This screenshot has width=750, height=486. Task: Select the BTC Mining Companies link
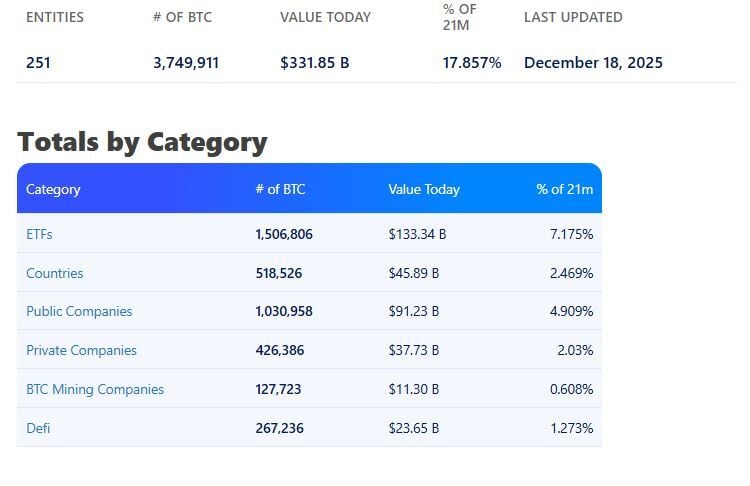point(95,389)
